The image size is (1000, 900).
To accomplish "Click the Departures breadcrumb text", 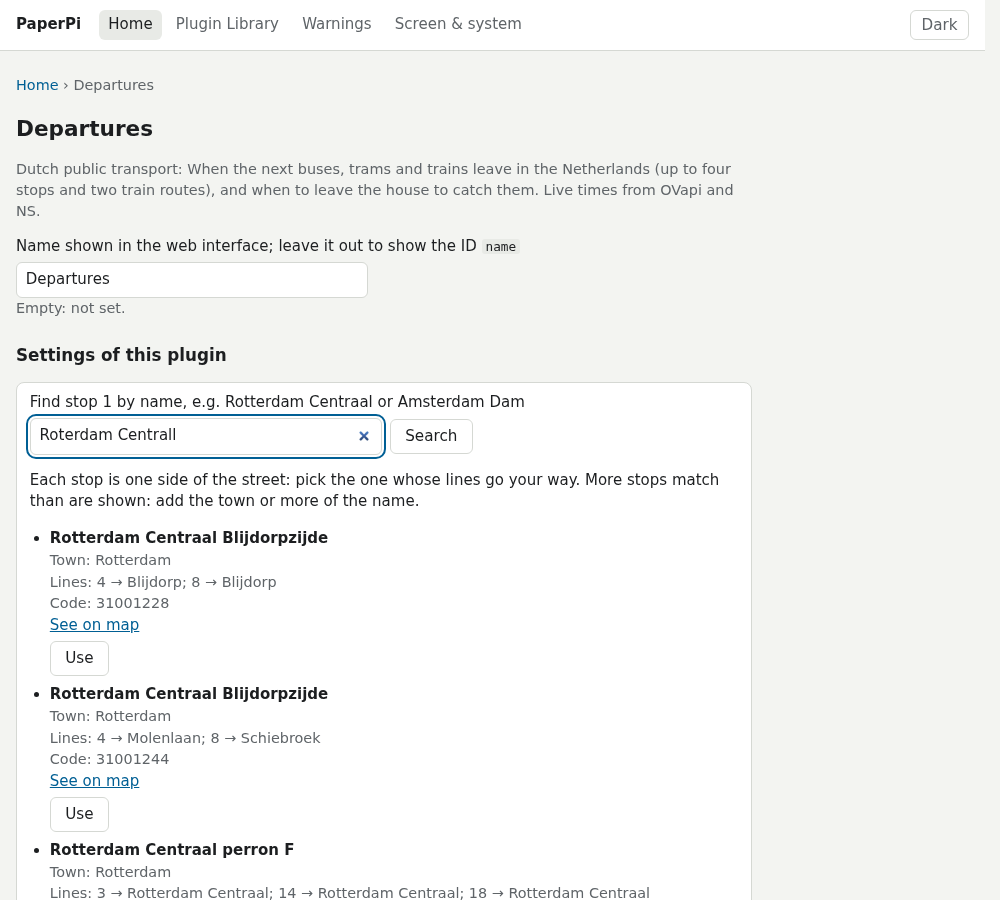I will (114, 85).
